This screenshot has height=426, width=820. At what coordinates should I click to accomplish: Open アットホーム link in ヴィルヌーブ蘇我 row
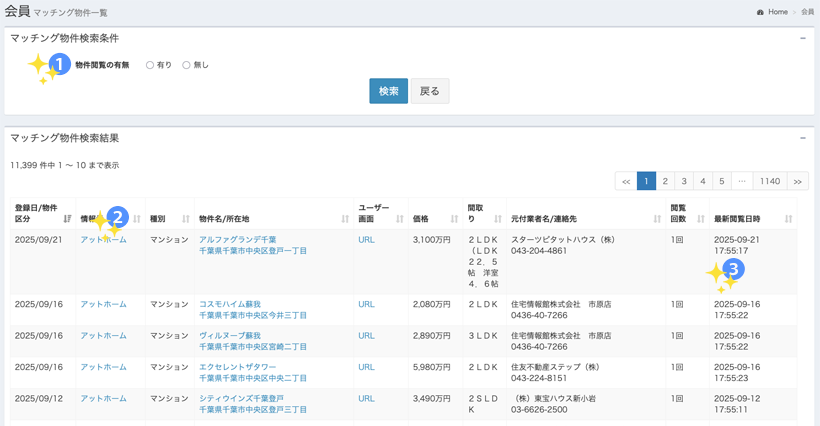pyautogui.click(x=104, y=336)
